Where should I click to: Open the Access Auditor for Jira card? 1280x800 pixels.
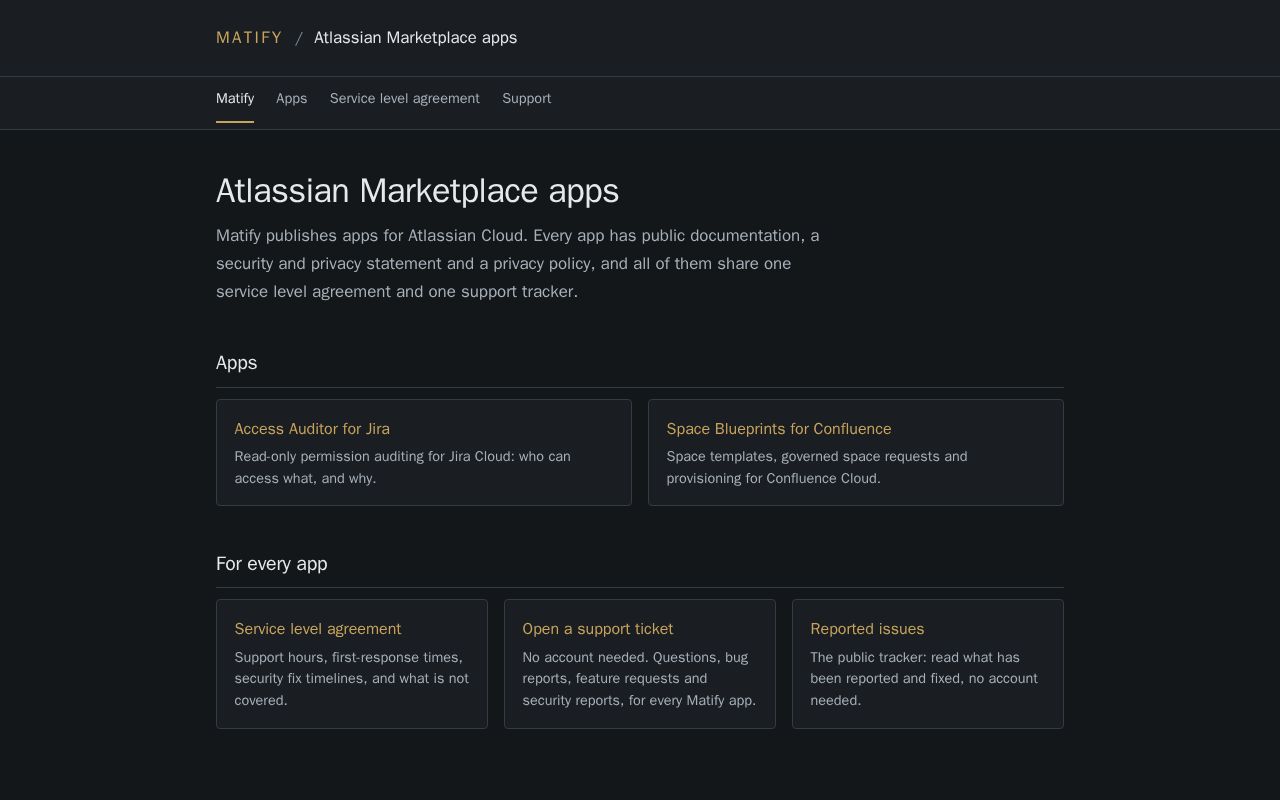tap(424, 453)
